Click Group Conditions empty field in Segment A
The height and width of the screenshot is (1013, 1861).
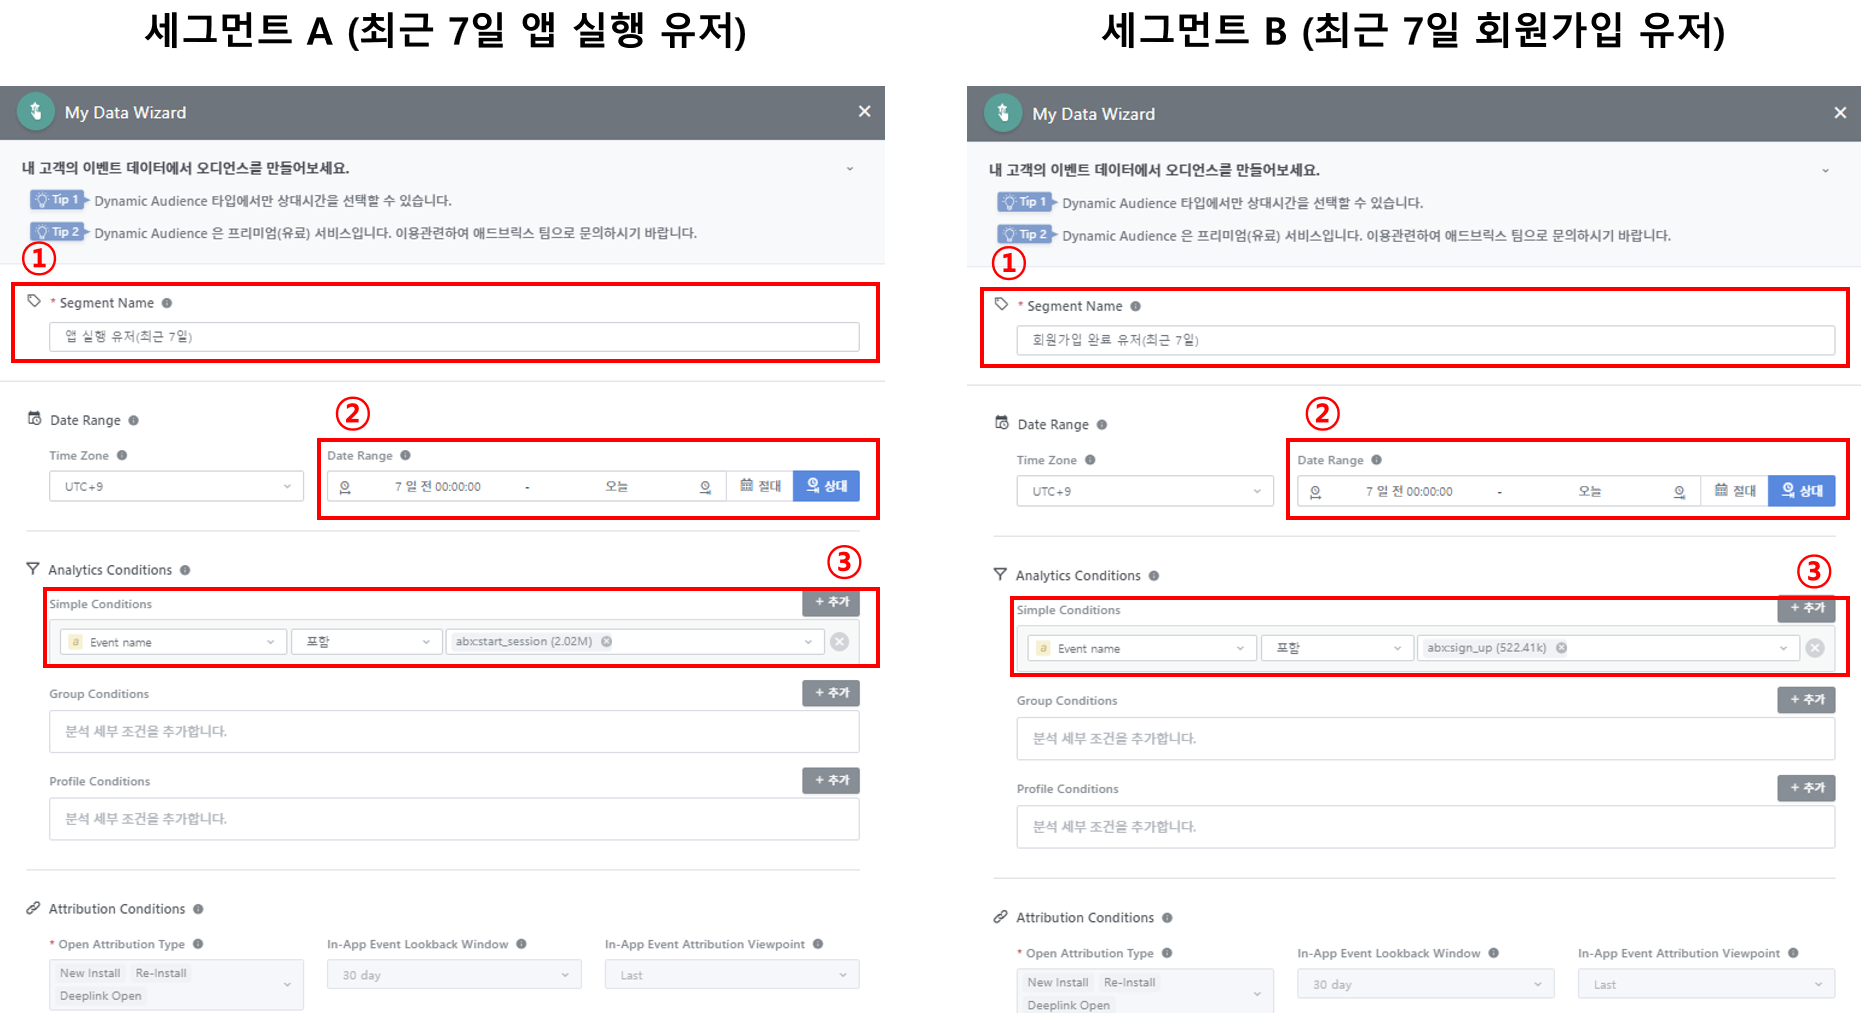coord(454,732)
